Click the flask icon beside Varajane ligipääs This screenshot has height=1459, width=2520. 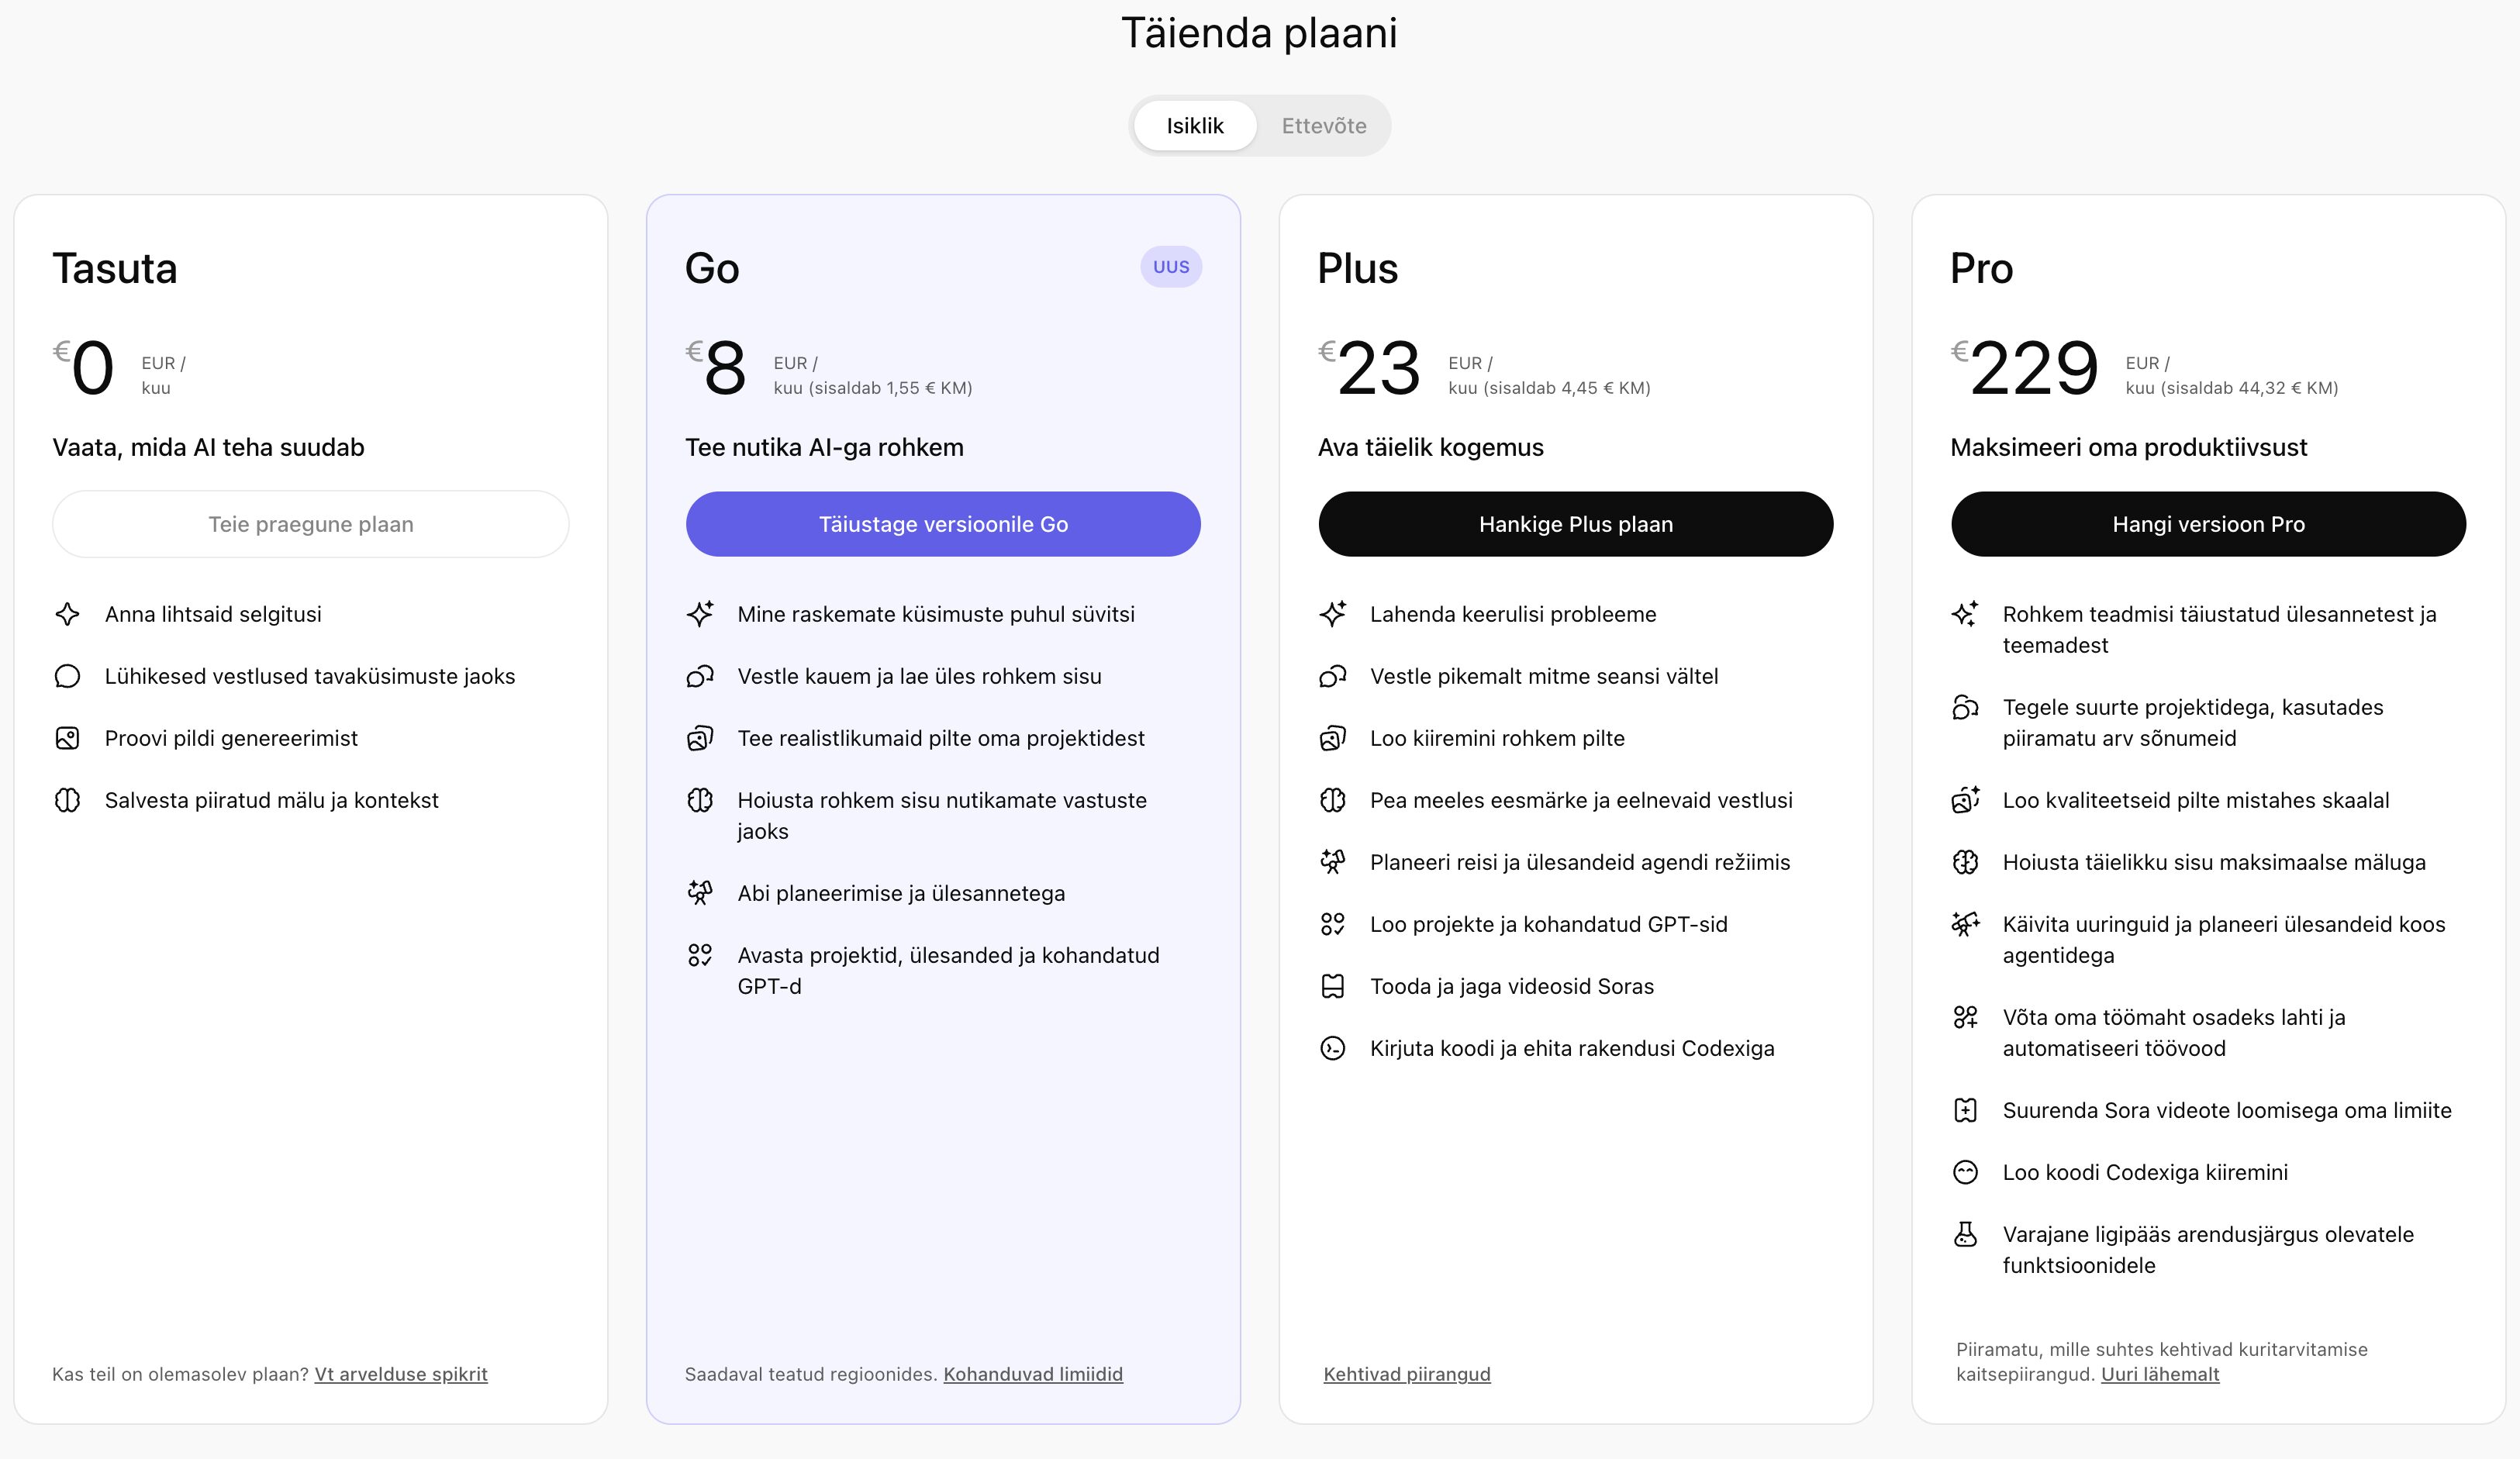(1965, 1235)
